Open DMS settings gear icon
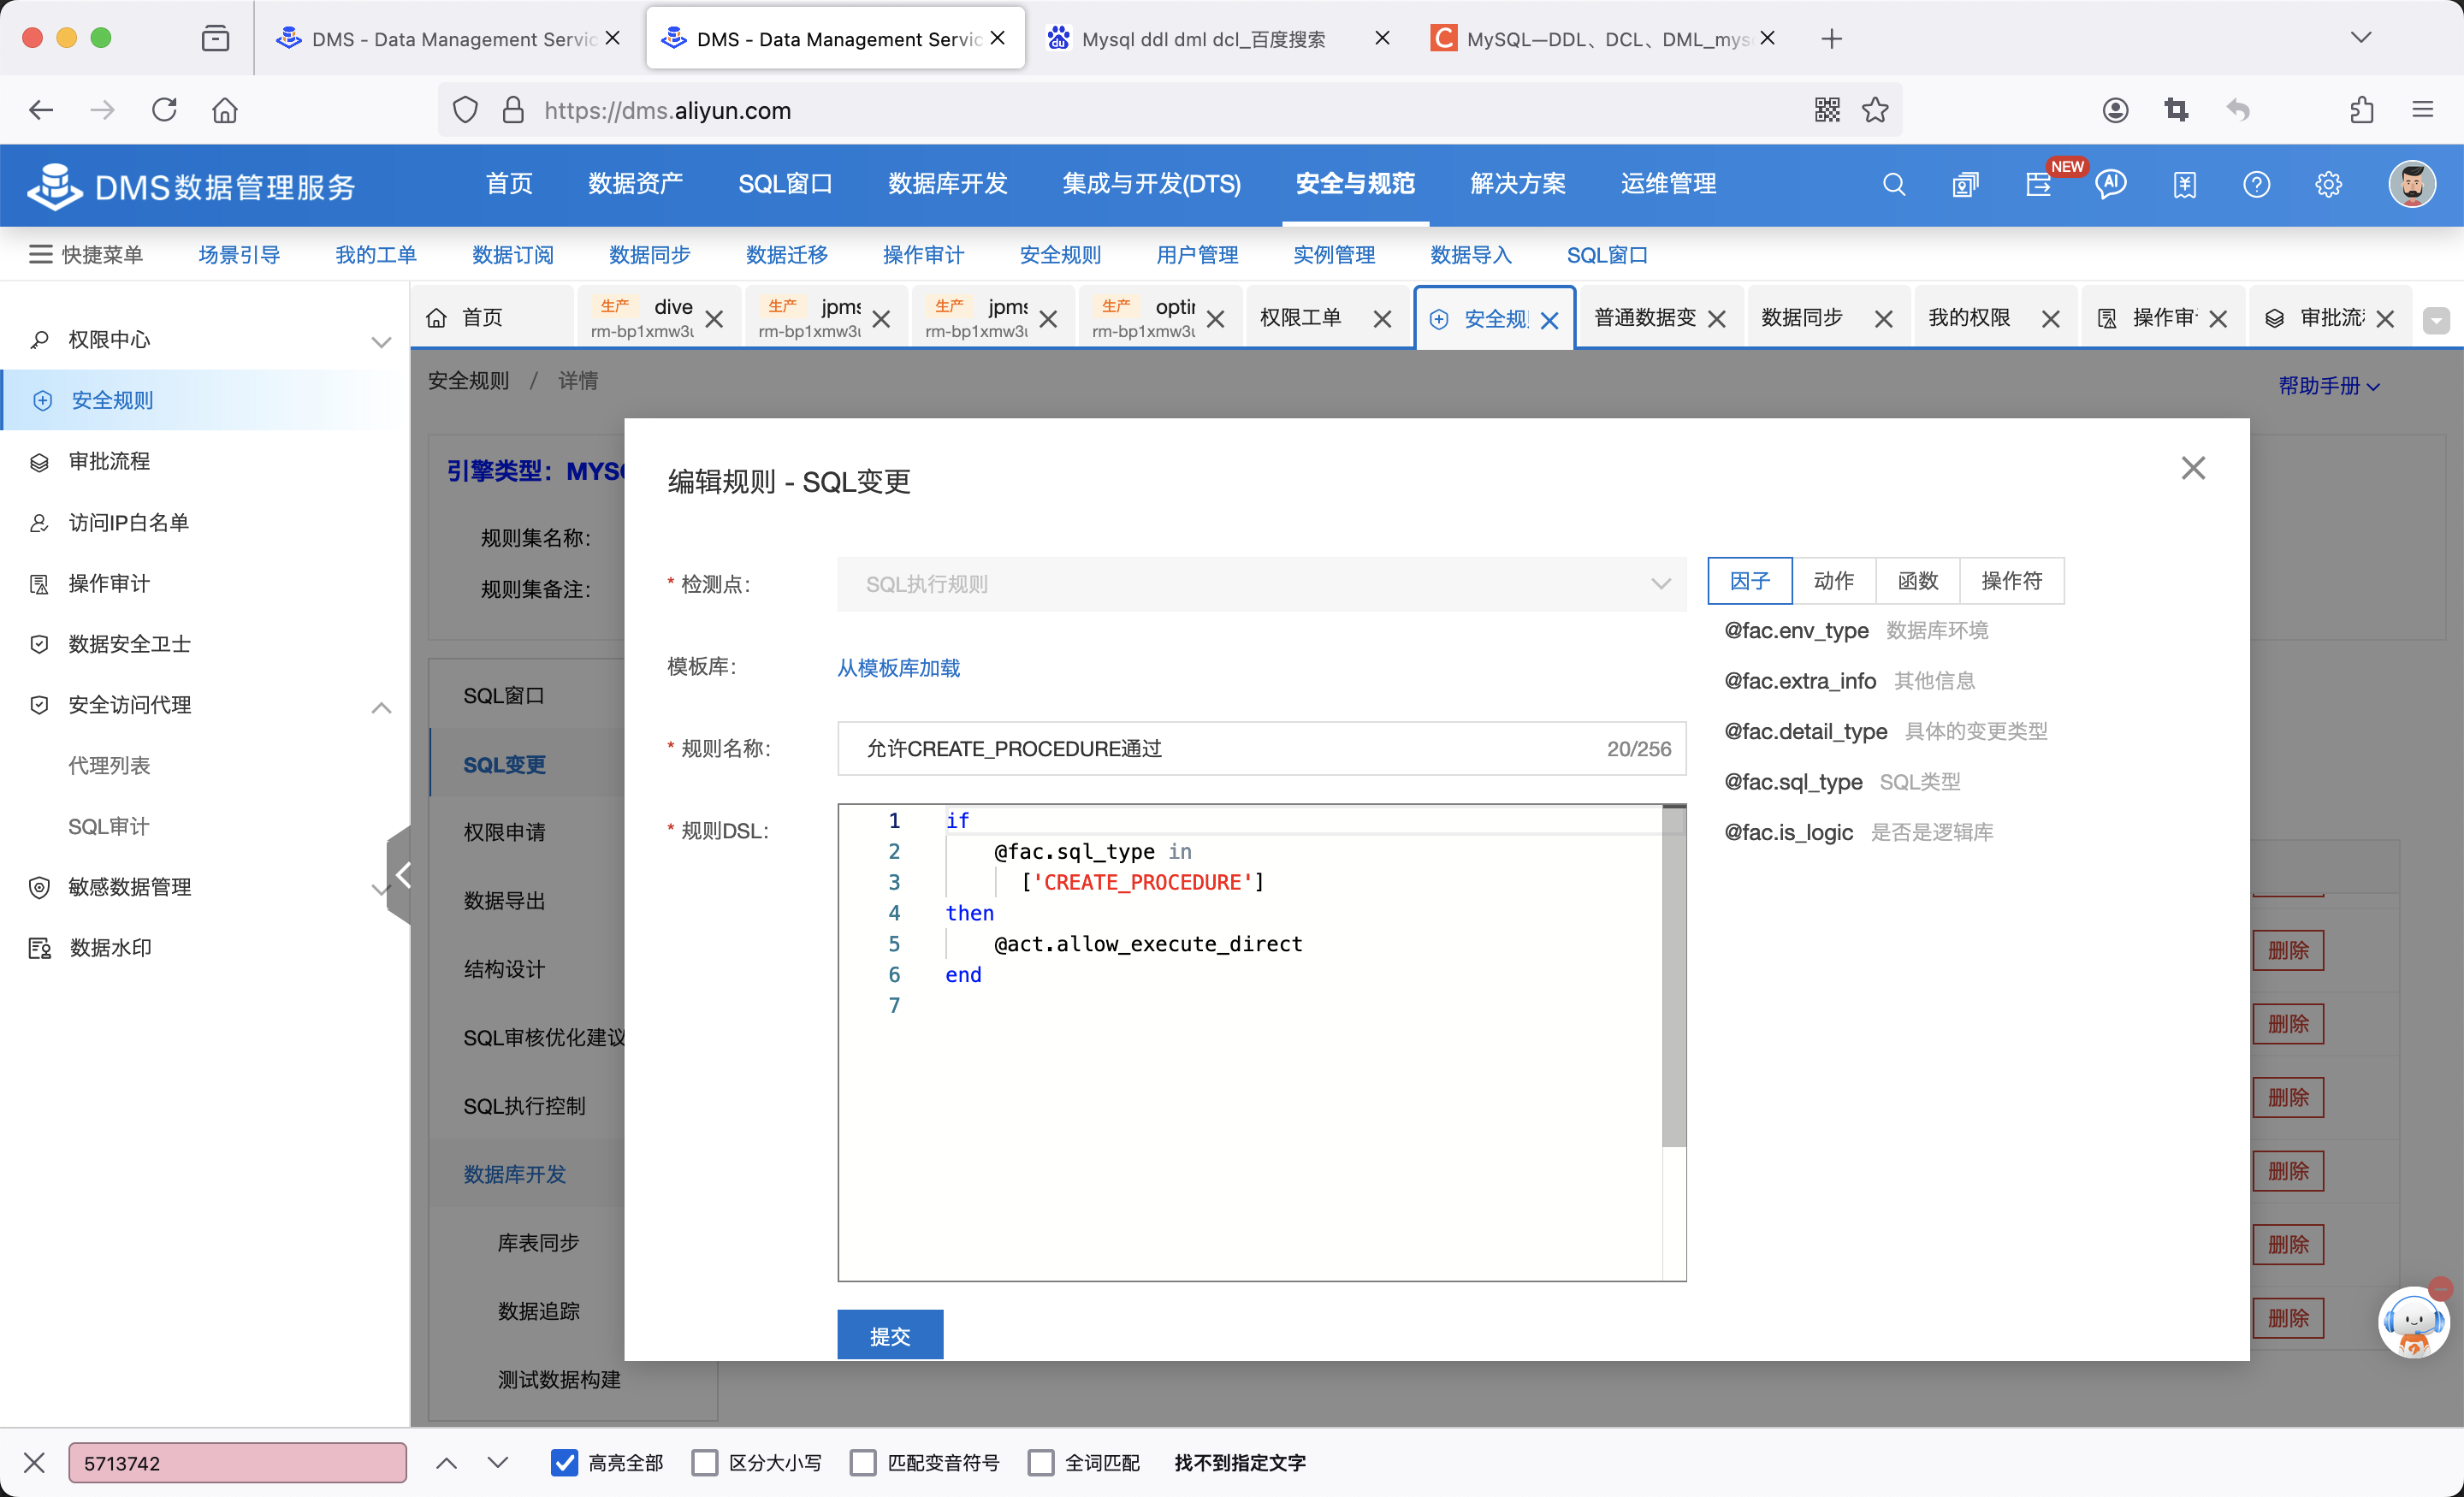Screen dimensions: 2464x1497 (x=2328, y=184)
